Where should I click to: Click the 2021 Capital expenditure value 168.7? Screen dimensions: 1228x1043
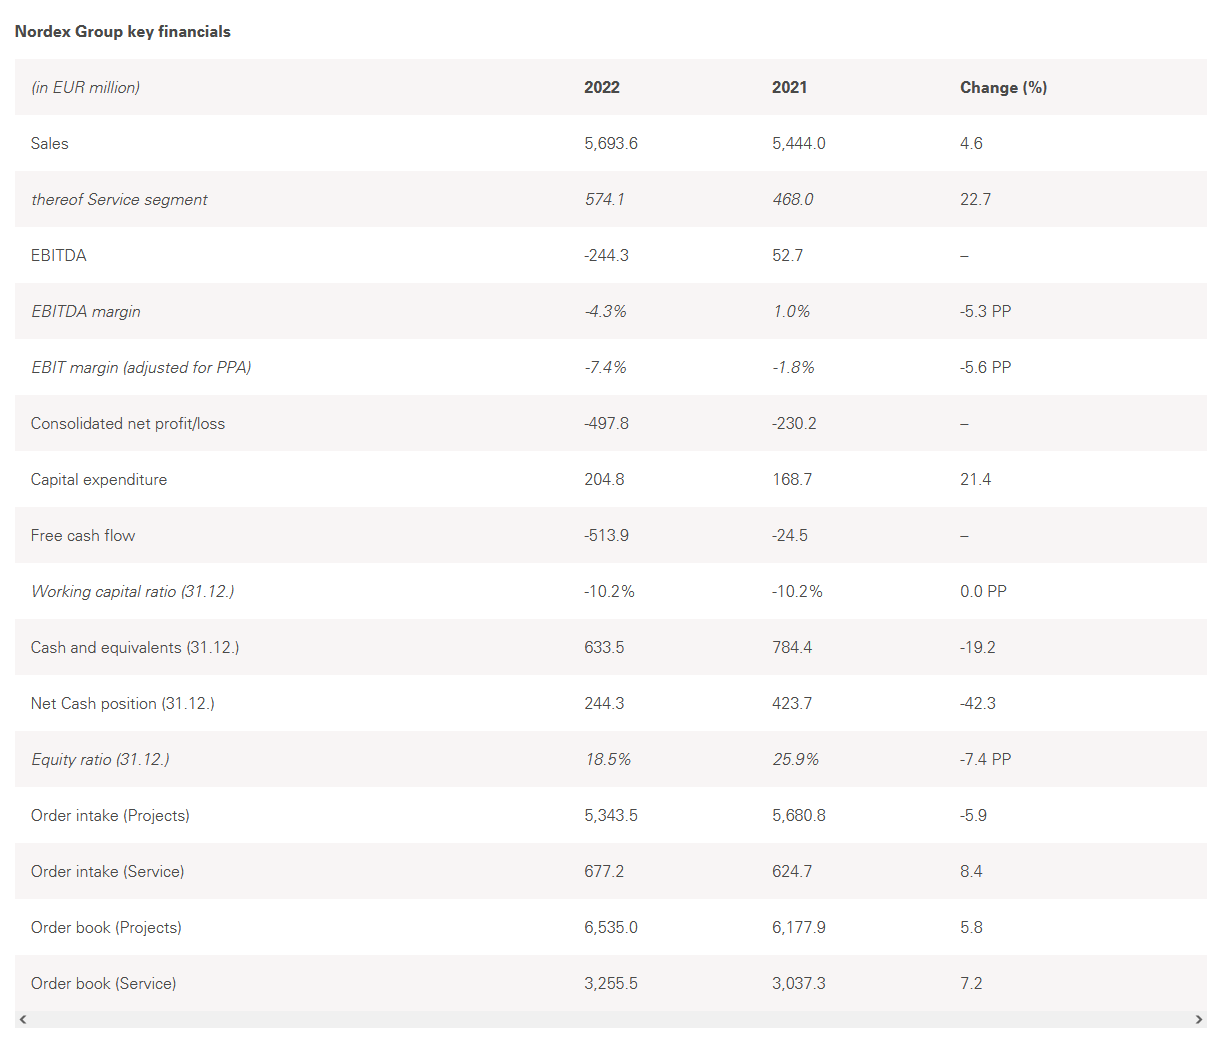point(792,480)
